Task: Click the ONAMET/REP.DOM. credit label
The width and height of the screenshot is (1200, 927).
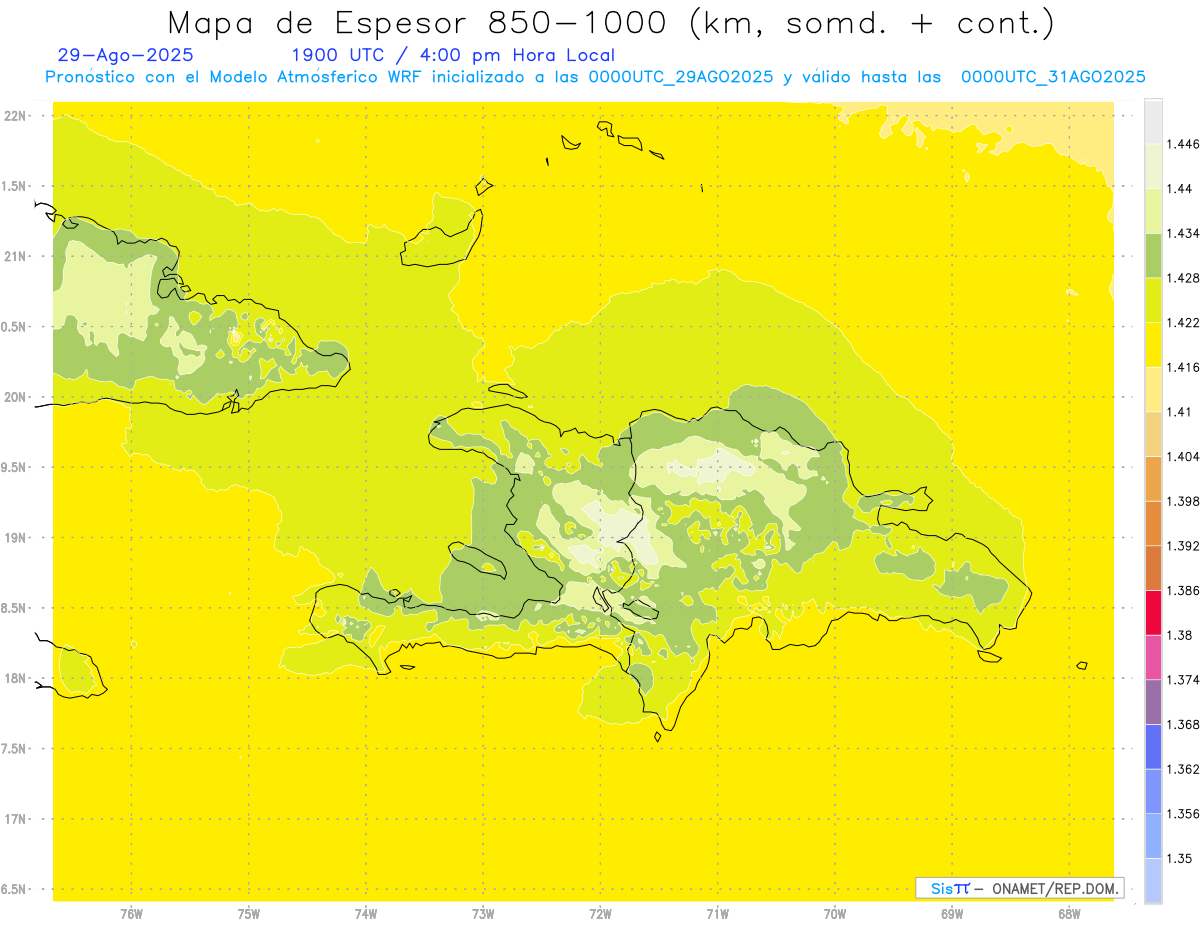Action: tap(1054, 888)
